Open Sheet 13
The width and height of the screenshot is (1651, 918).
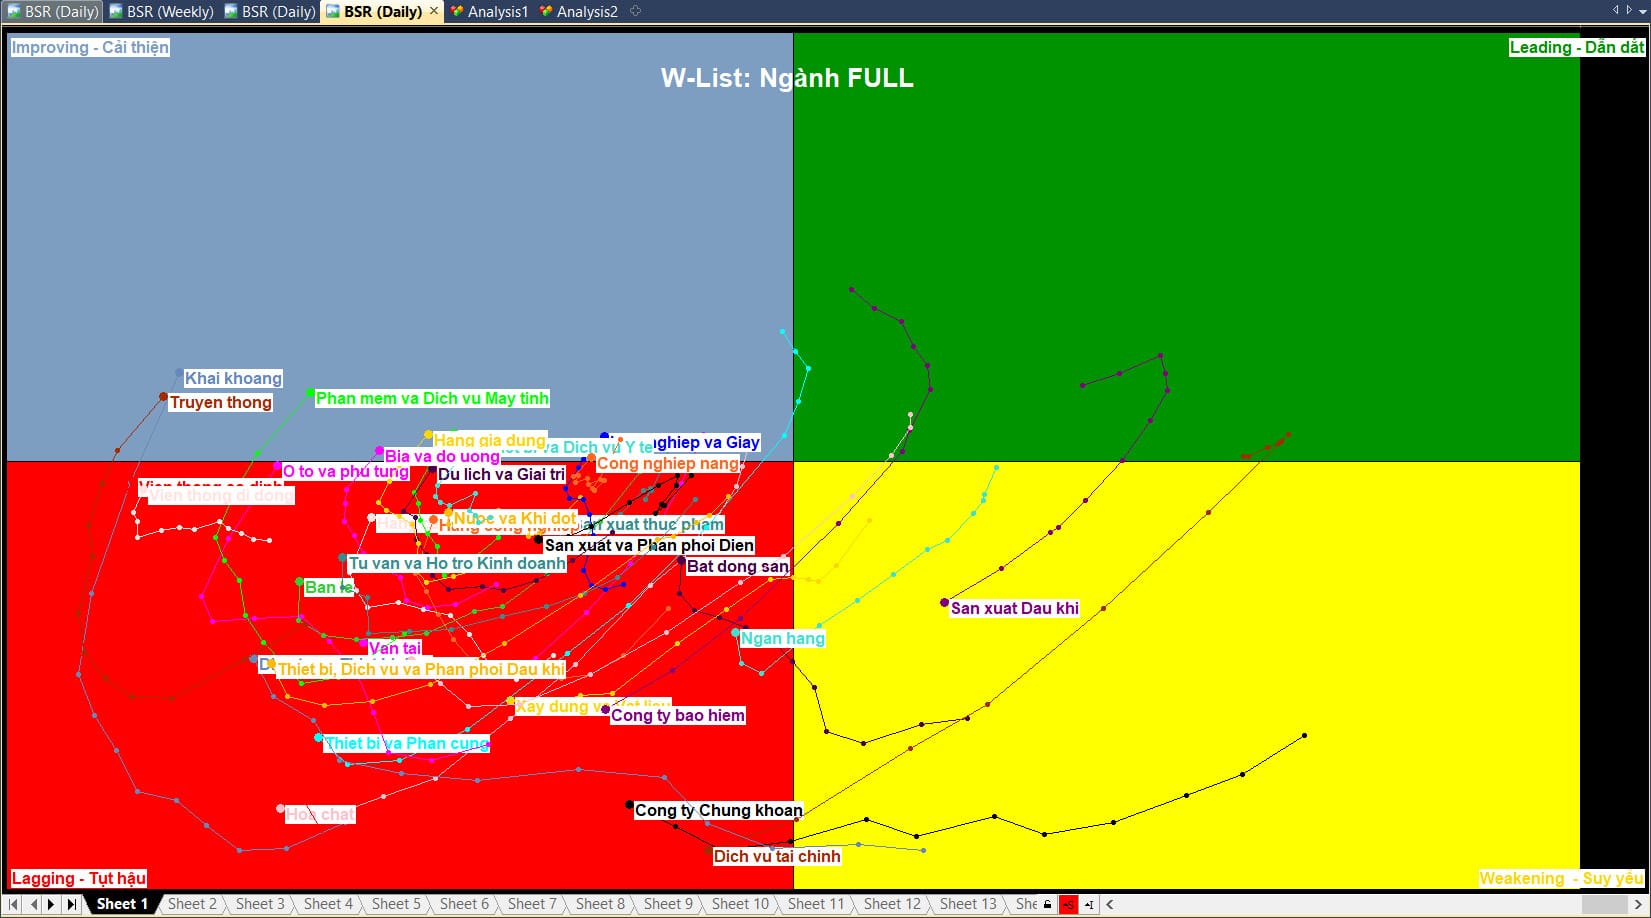(968, 904)
